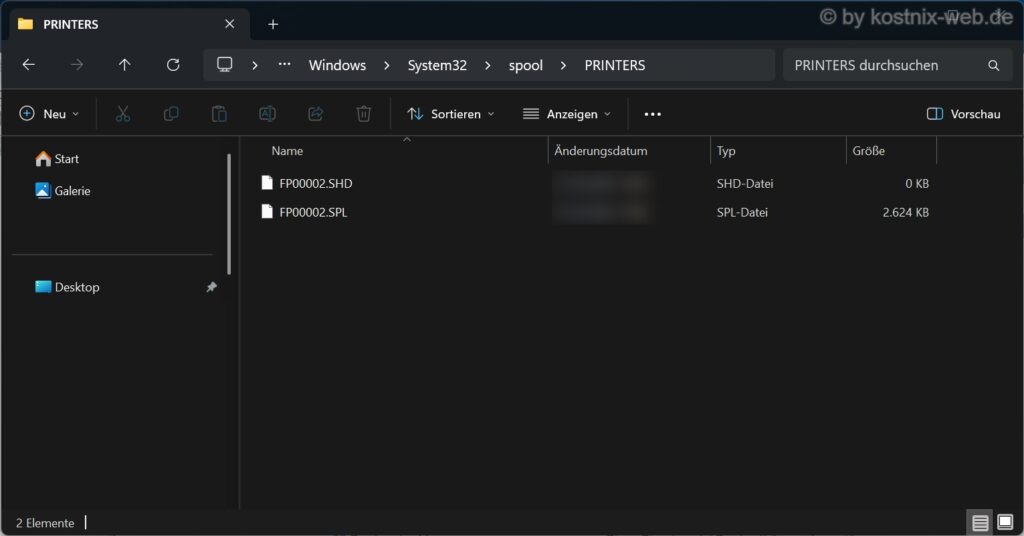Click the Cut scissors icon
This screenshot has height=536, width=1024.
pyautogui.click(x=123, y=114)
